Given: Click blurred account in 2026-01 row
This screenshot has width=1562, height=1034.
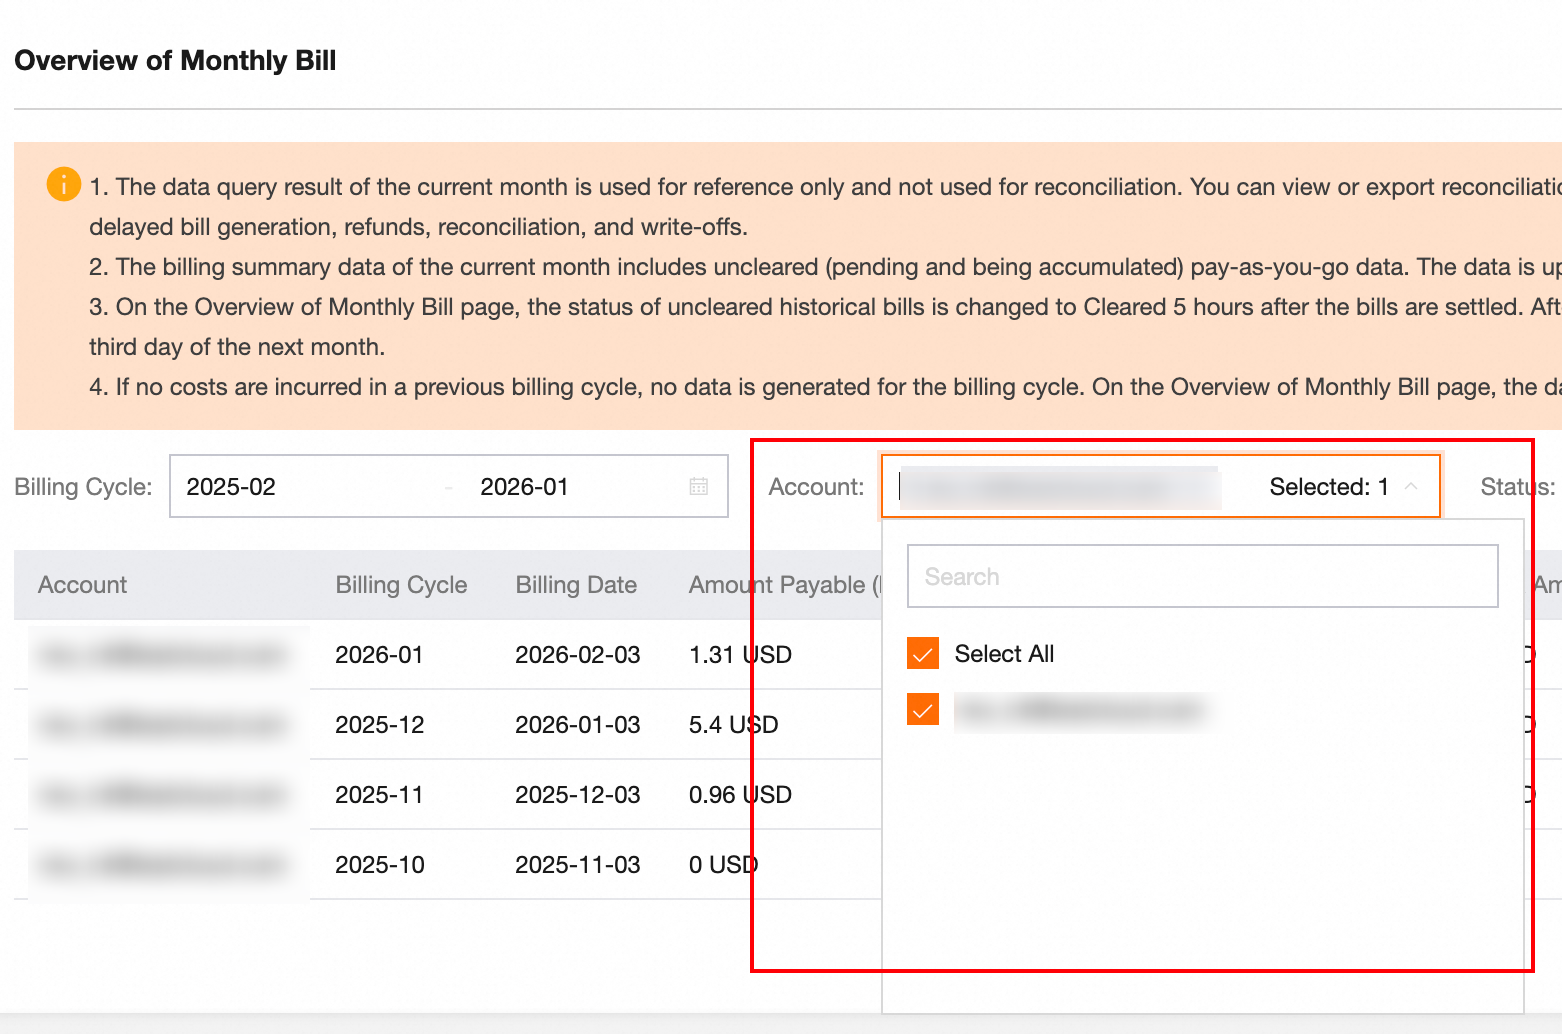Looking at the screenshot, I should pos(163,655).
